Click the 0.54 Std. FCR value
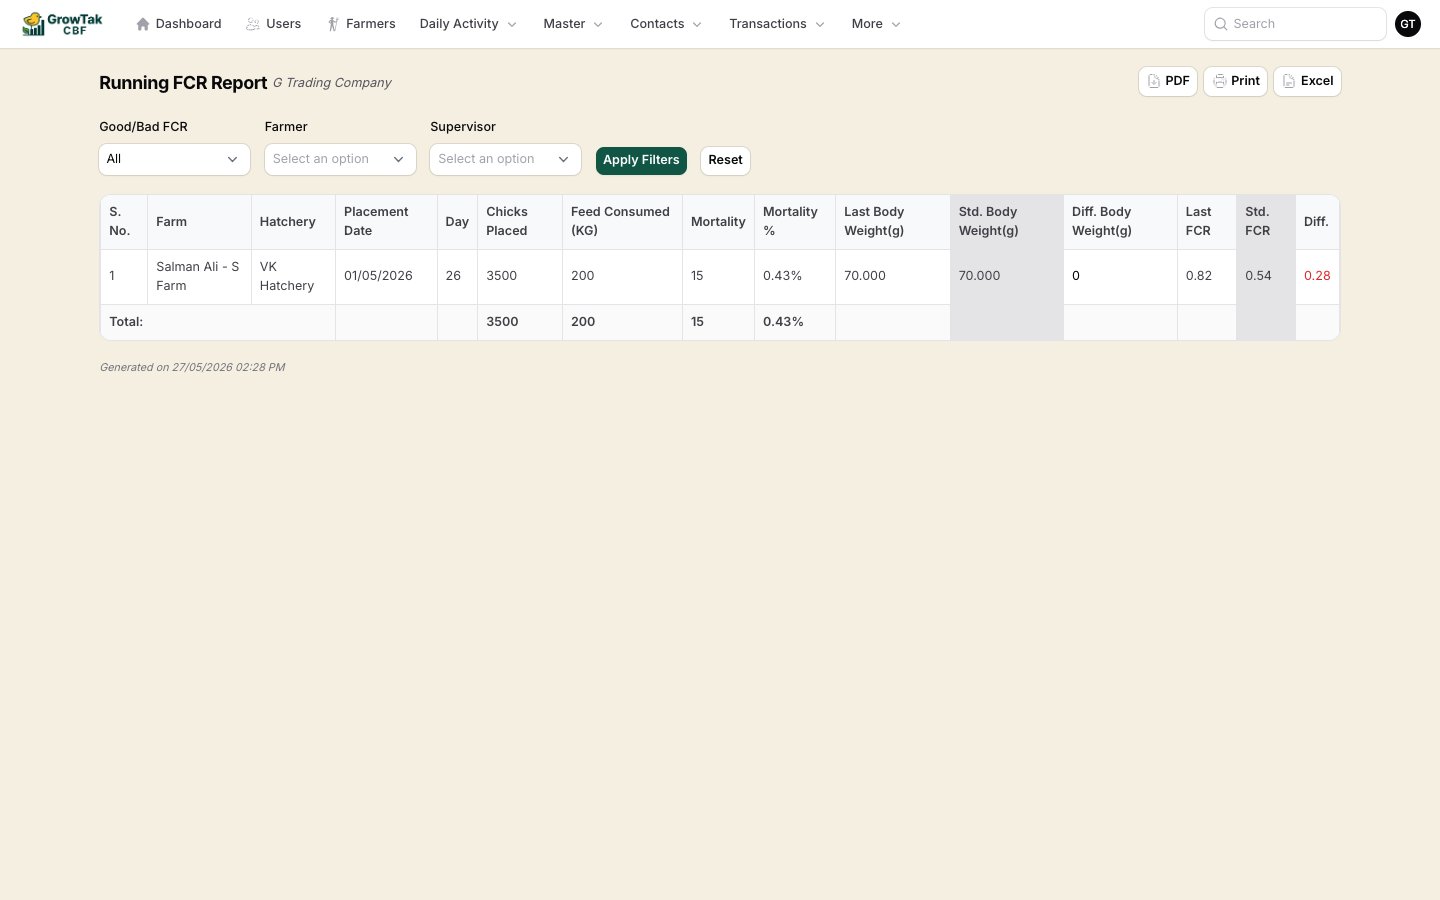Screen dimensions: 1440x900 click(1258, 276)
